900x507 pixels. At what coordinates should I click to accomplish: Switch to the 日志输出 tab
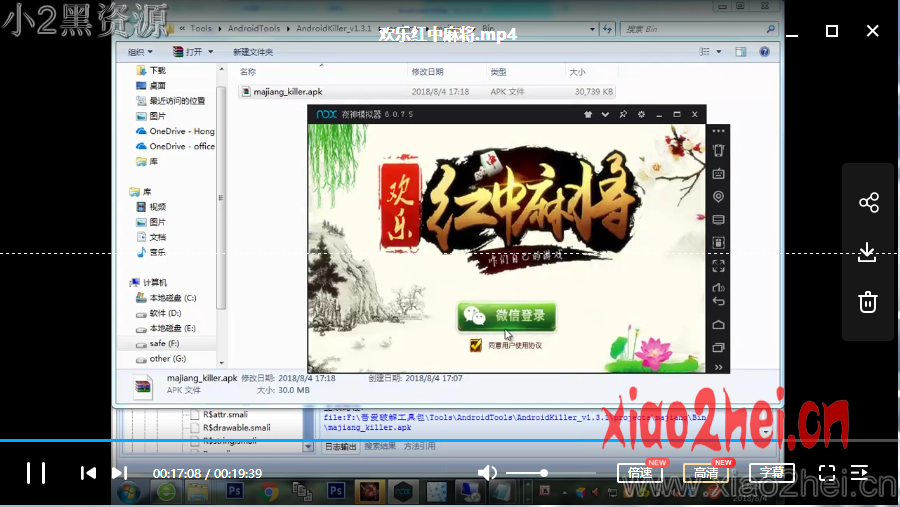340,446
